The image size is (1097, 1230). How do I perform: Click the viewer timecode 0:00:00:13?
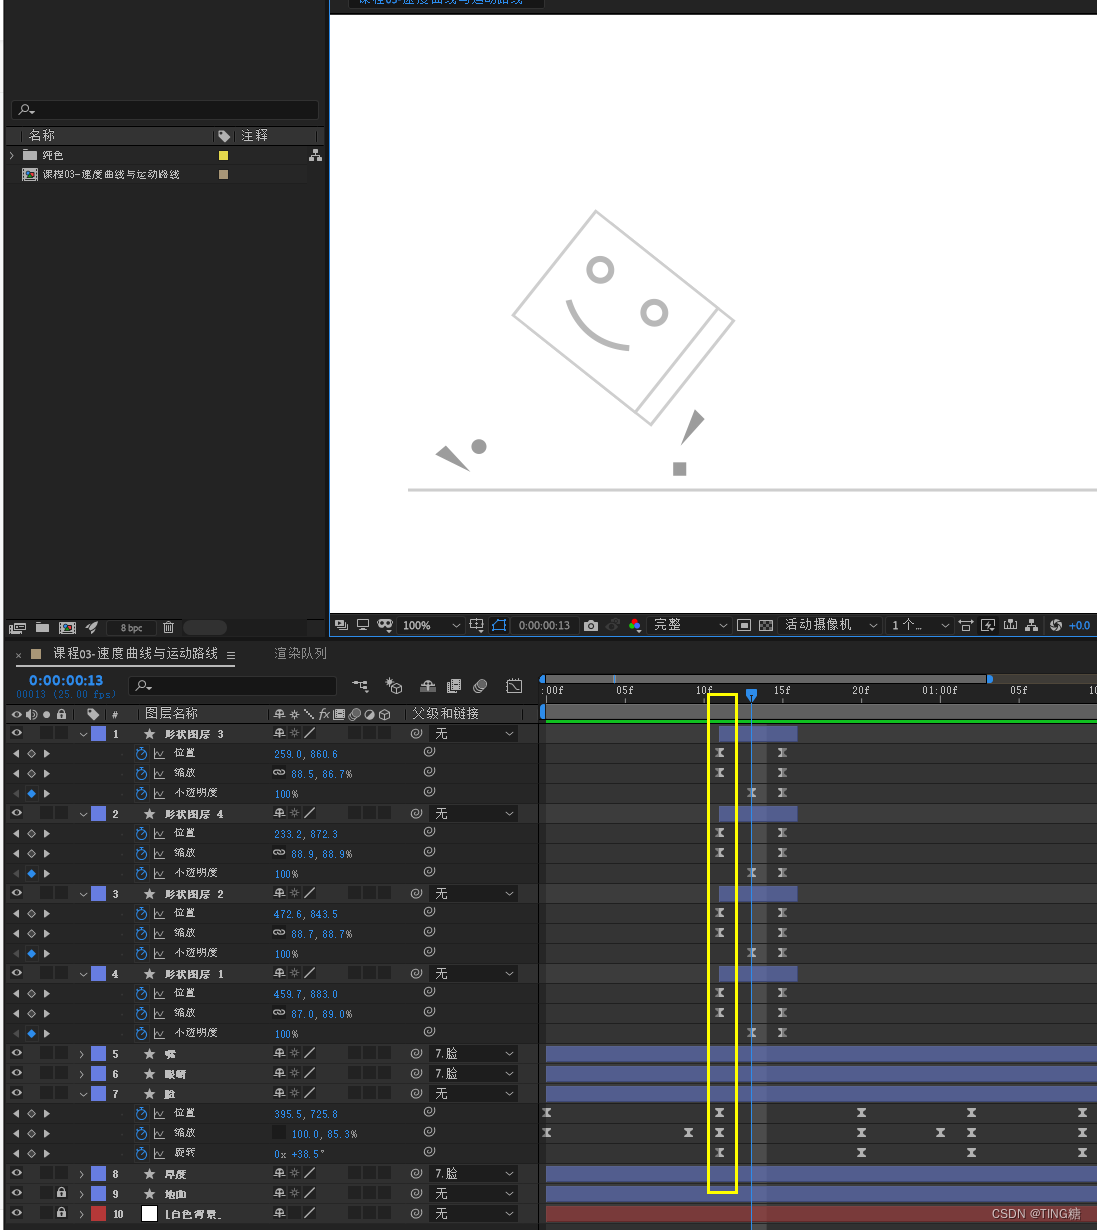544,625
